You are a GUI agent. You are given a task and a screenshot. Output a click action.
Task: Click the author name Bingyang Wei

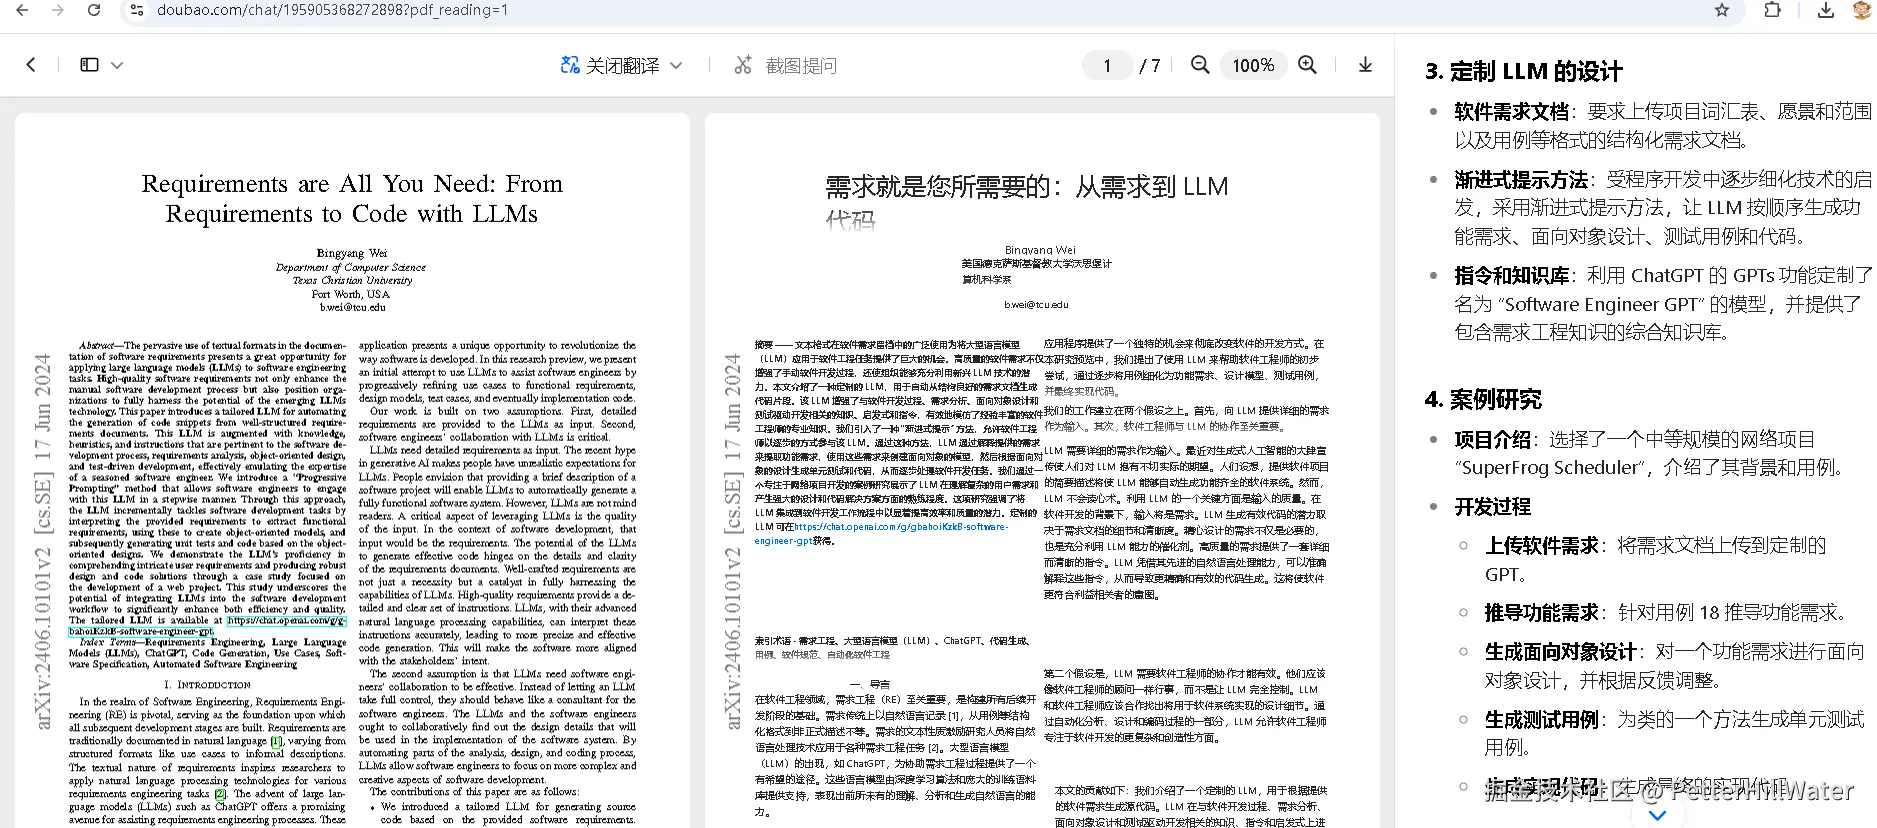coord(352,253)
